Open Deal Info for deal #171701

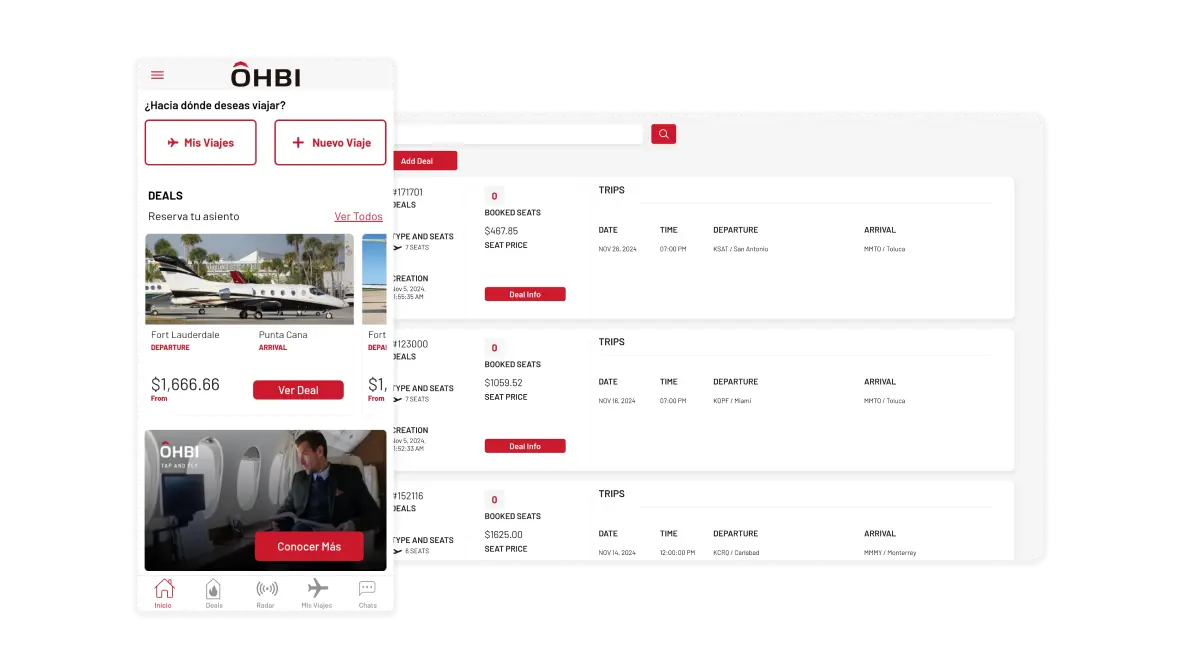pos(525,294)
